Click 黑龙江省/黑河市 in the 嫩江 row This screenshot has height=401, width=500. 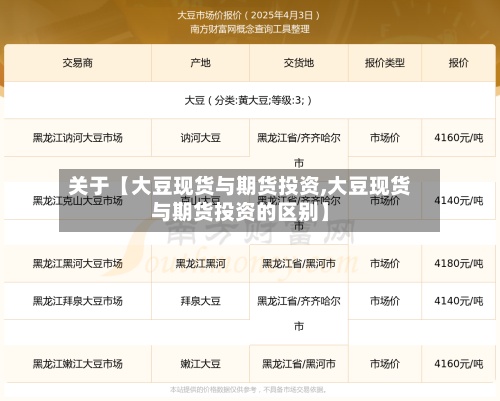tap(299, 364)
